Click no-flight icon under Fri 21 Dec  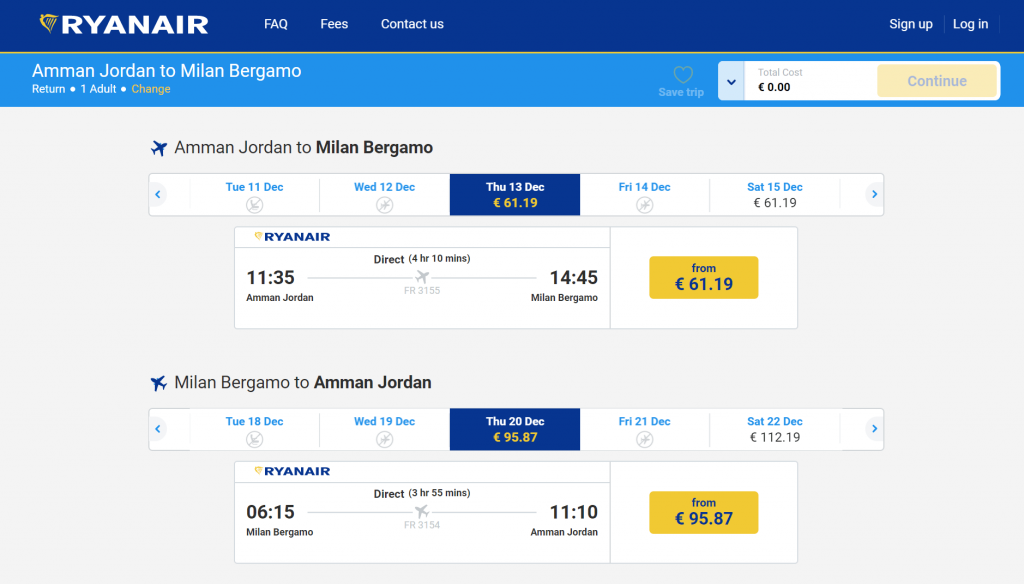coord(645,439)
